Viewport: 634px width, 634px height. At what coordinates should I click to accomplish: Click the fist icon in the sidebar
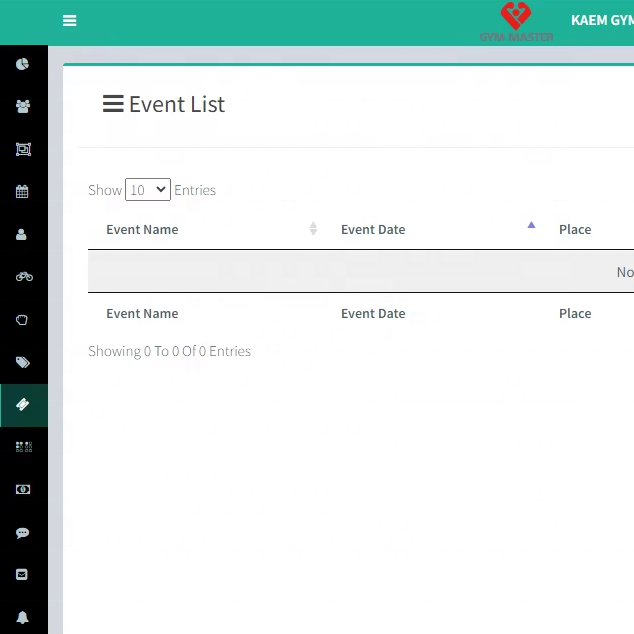(x=22, y=320)
